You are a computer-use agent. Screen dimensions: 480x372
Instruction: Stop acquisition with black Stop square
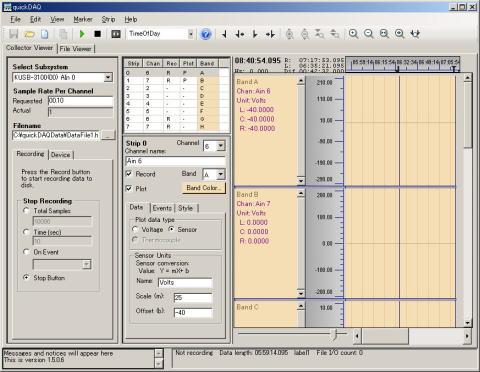(97, 34)
